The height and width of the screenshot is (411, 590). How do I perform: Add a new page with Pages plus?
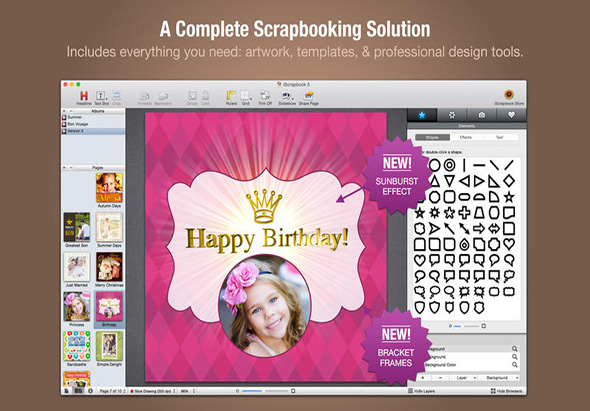pos(64,168)
